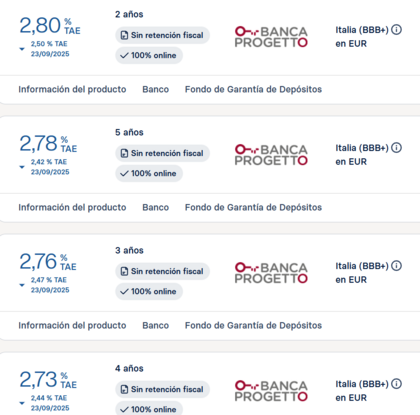Expand rate history arrow under 2,80 % TAE
This screenshot has height=415, width=420.
(22, 49)
